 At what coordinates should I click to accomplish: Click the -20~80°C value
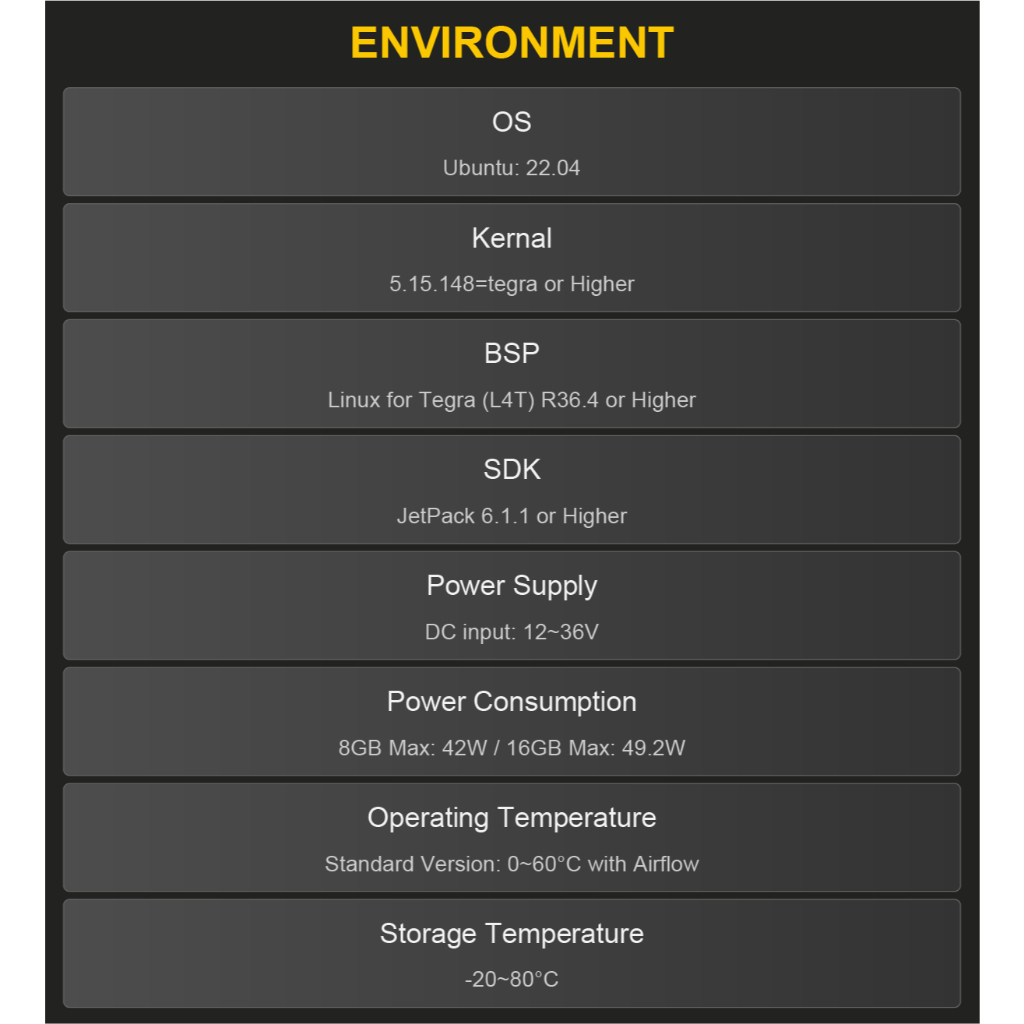click(x=512, y=980)
